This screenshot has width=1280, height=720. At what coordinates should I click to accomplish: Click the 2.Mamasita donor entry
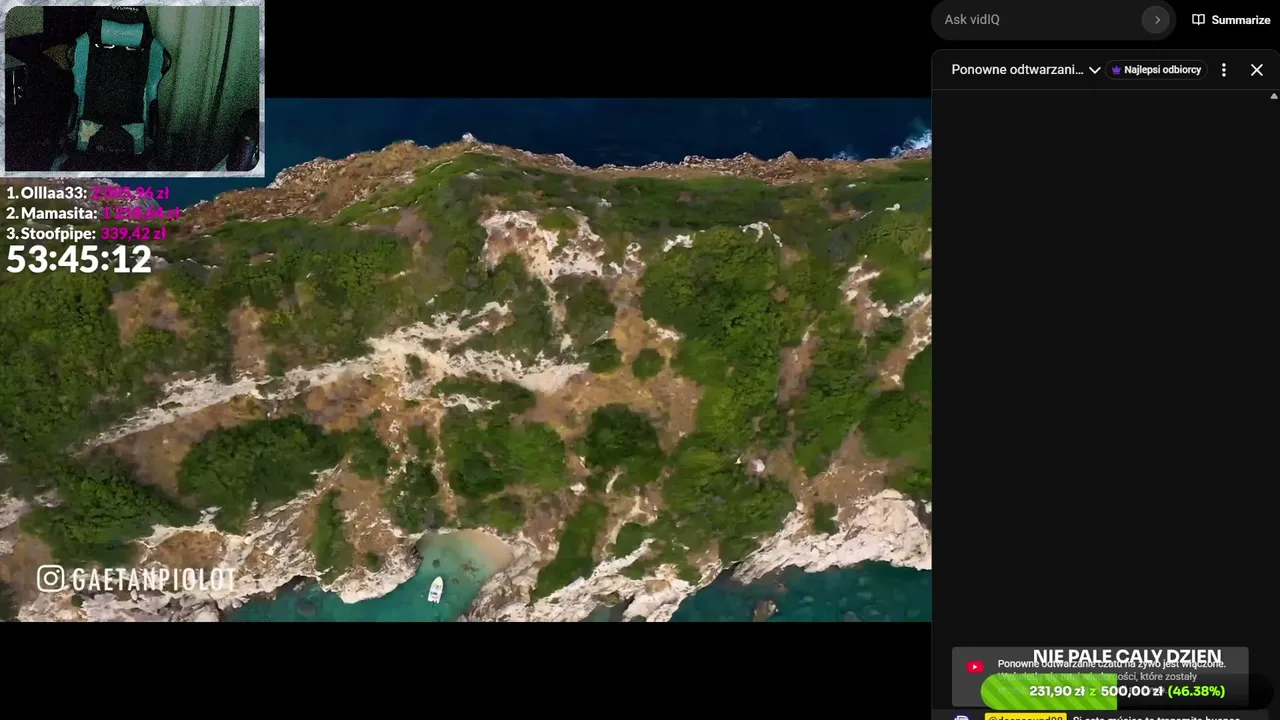(x=93, y=213)
